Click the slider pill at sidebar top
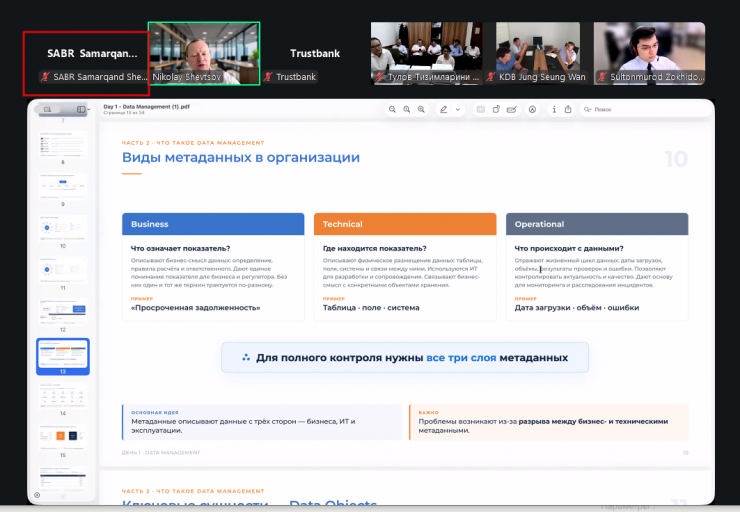740x512 pixels. [x=48, y=109]
